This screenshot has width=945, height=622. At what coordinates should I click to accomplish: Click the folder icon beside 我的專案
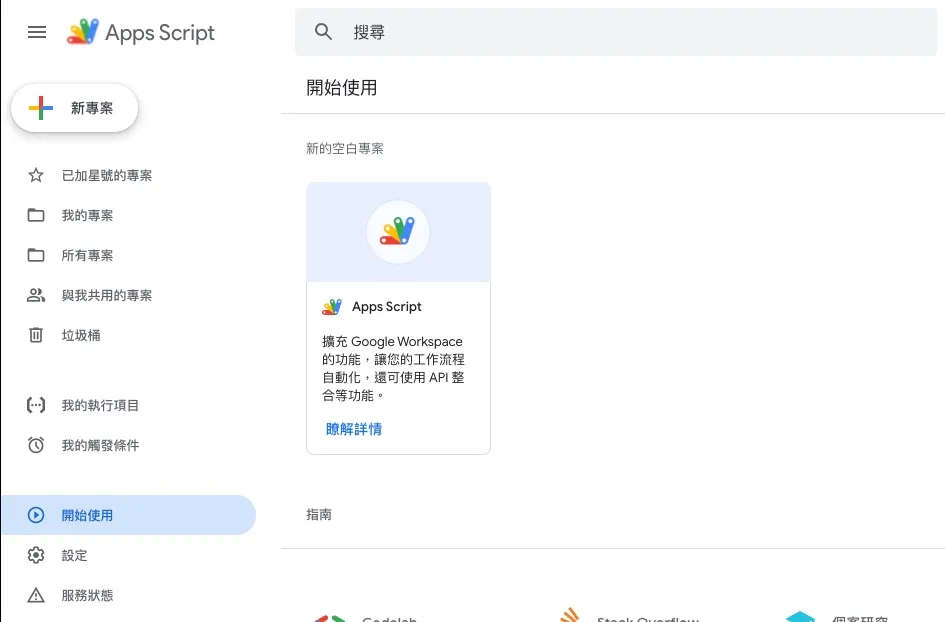pos(36,215)
